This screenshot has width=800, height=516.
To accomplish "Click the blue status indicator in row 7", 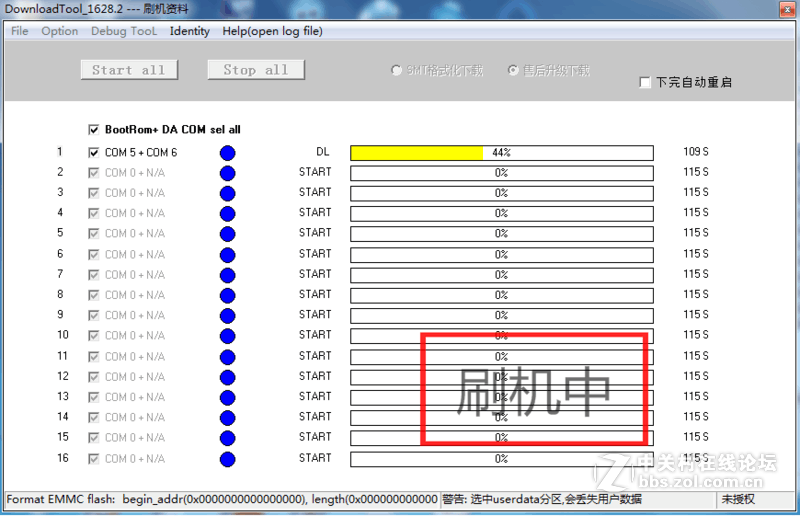I will 228,276.
